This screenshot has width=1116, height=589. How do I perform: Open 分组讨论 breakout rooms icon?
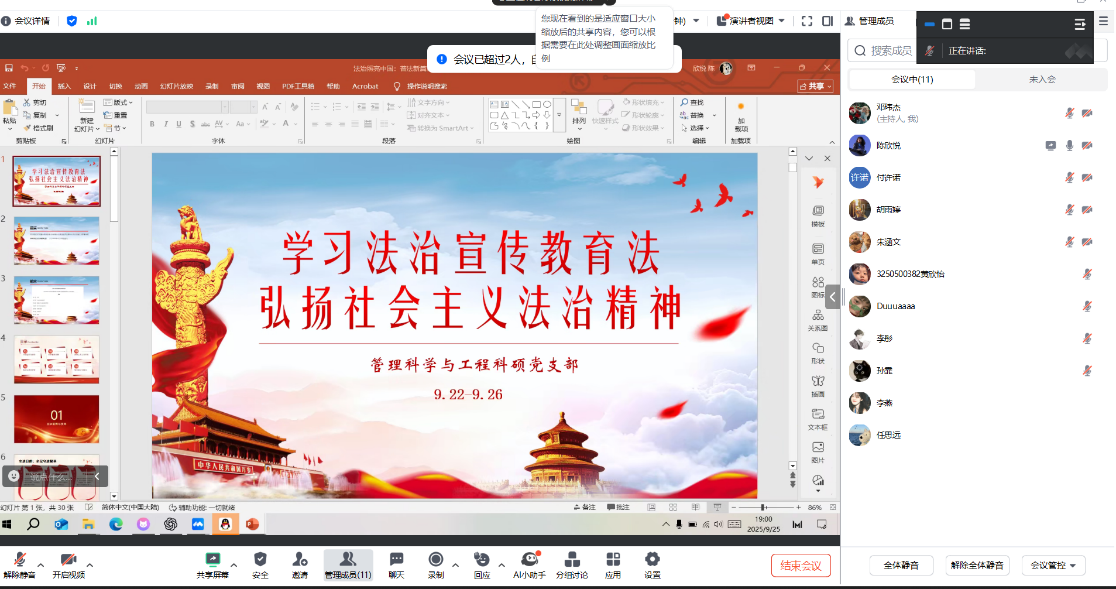coord(572,560)
